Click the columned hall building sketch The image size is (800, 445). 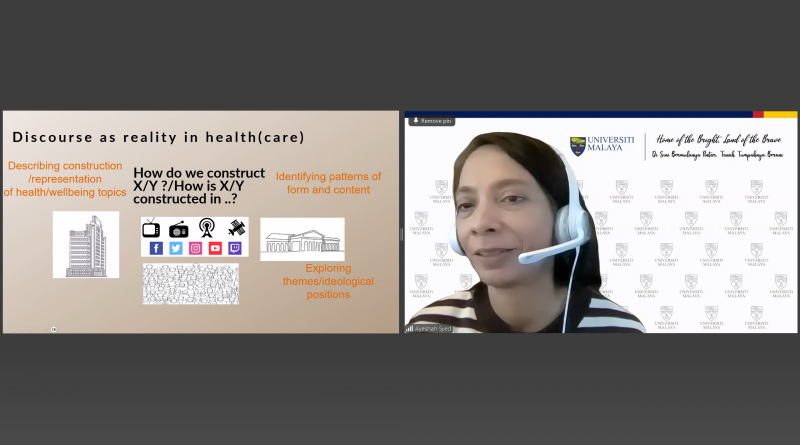(303, 239)
